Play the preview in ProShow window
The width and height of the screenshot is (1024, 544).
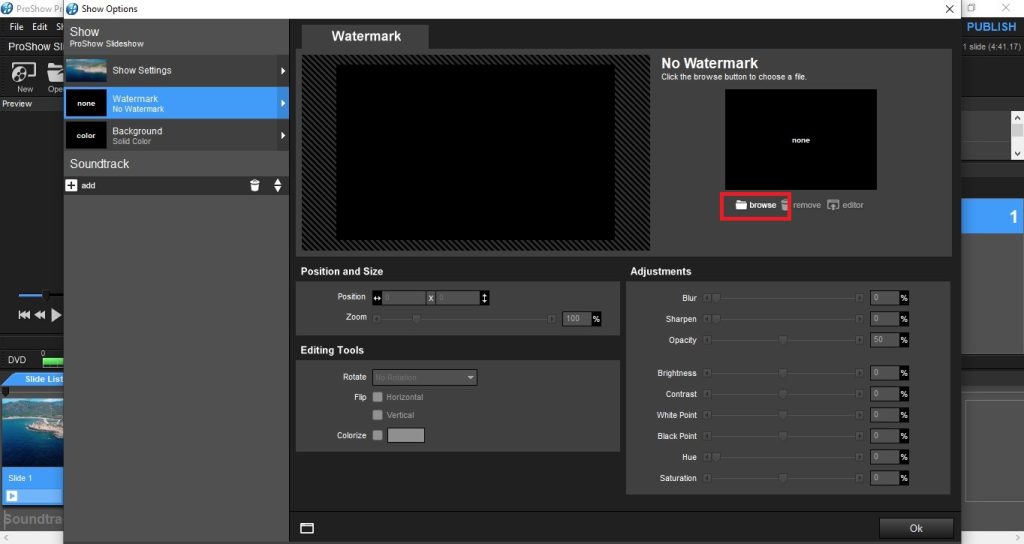click(x=56, y=315)
